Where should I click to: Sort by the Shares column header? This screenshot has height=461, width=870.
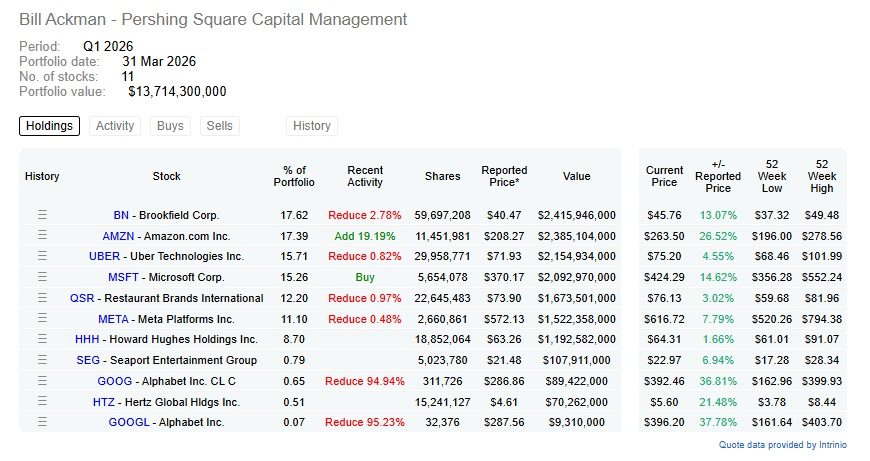(443, 176)
